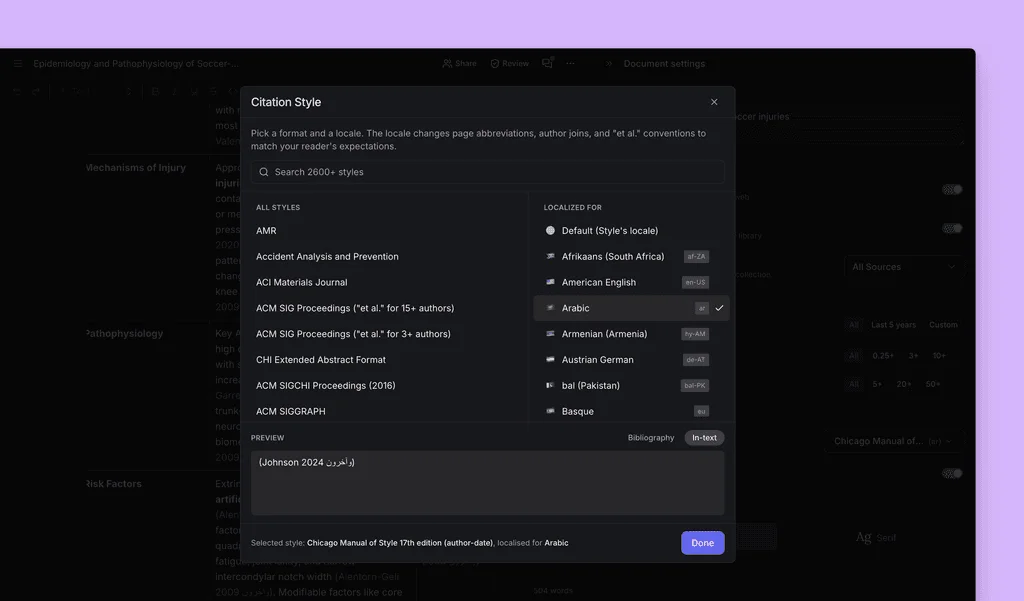Click the Austrian German flag icon
This screenshot has height=601, width=1024.
(x=550, y=359)
